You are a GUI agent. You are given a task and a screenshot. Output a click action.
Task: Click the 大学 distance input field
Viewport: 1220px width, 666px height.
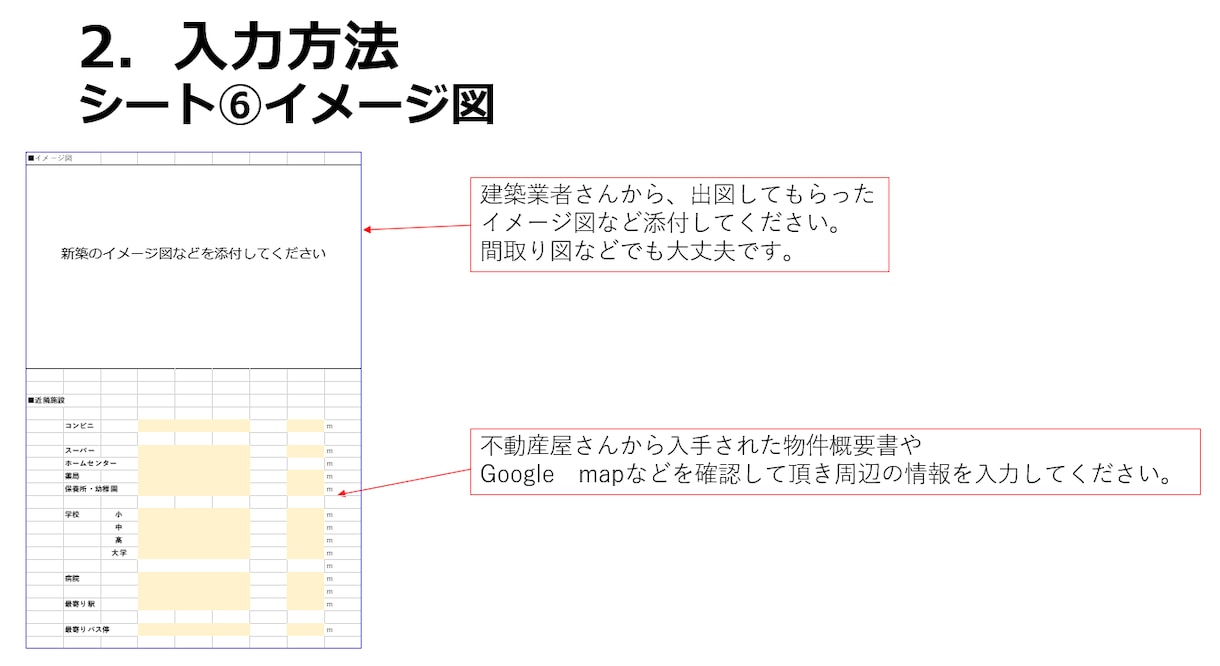click(x=305, y=553)
